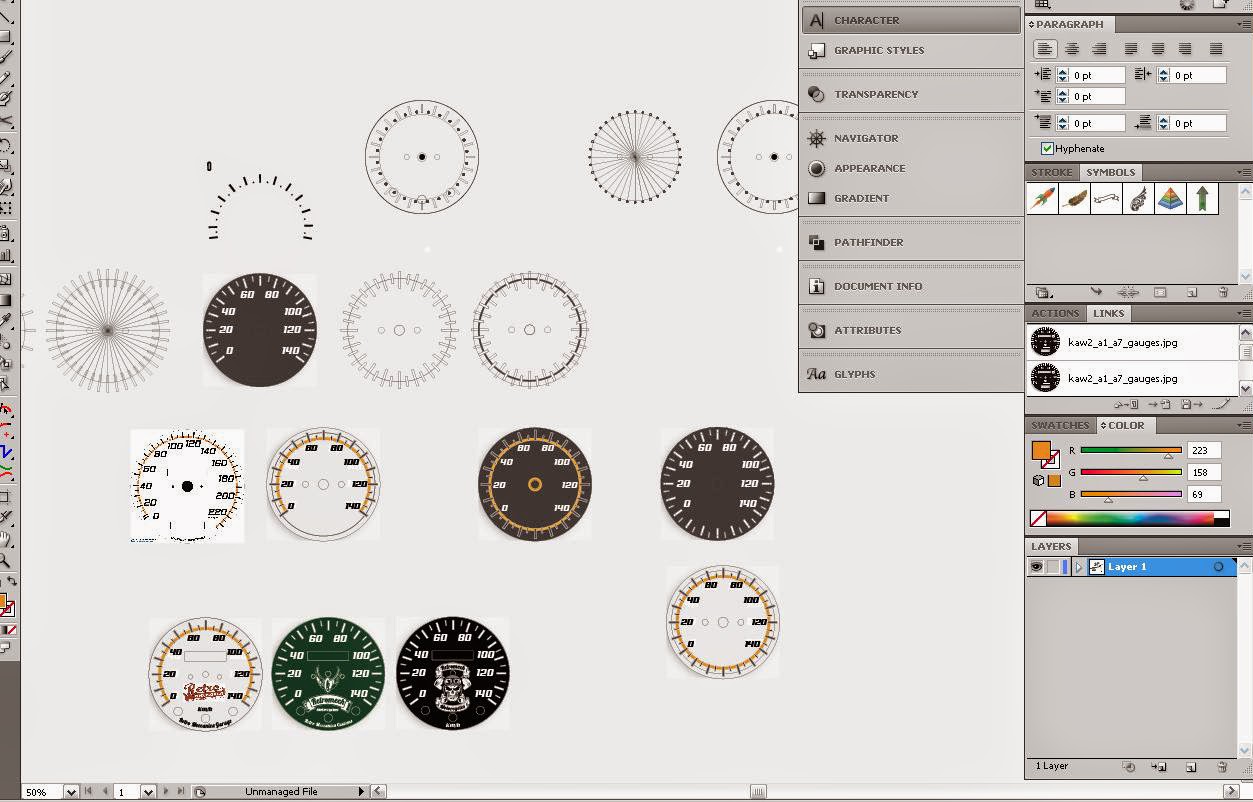Image resolution: width=1253 pixels, height=802 pixels.
Task: Switch to the Stroke tab
Action: pos(1052,173)
